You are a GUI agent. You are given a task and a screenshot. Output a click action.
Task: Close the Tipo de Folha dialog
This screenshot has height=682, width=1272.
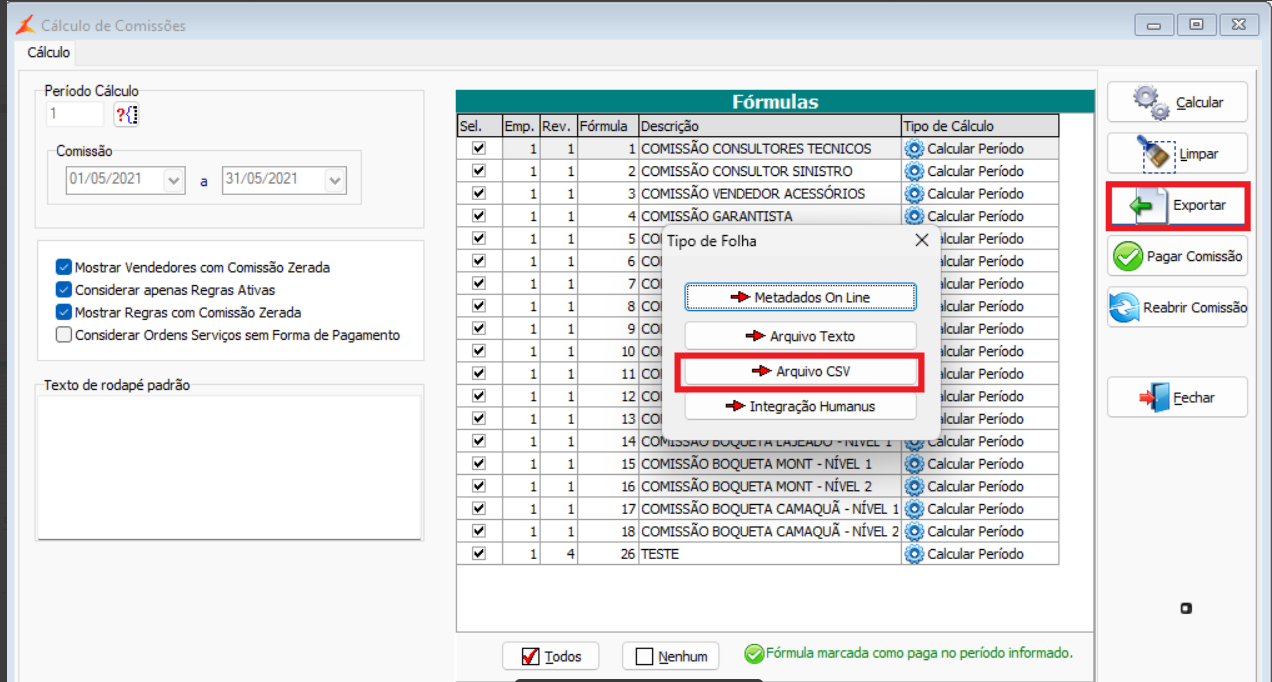click(921, 240)
